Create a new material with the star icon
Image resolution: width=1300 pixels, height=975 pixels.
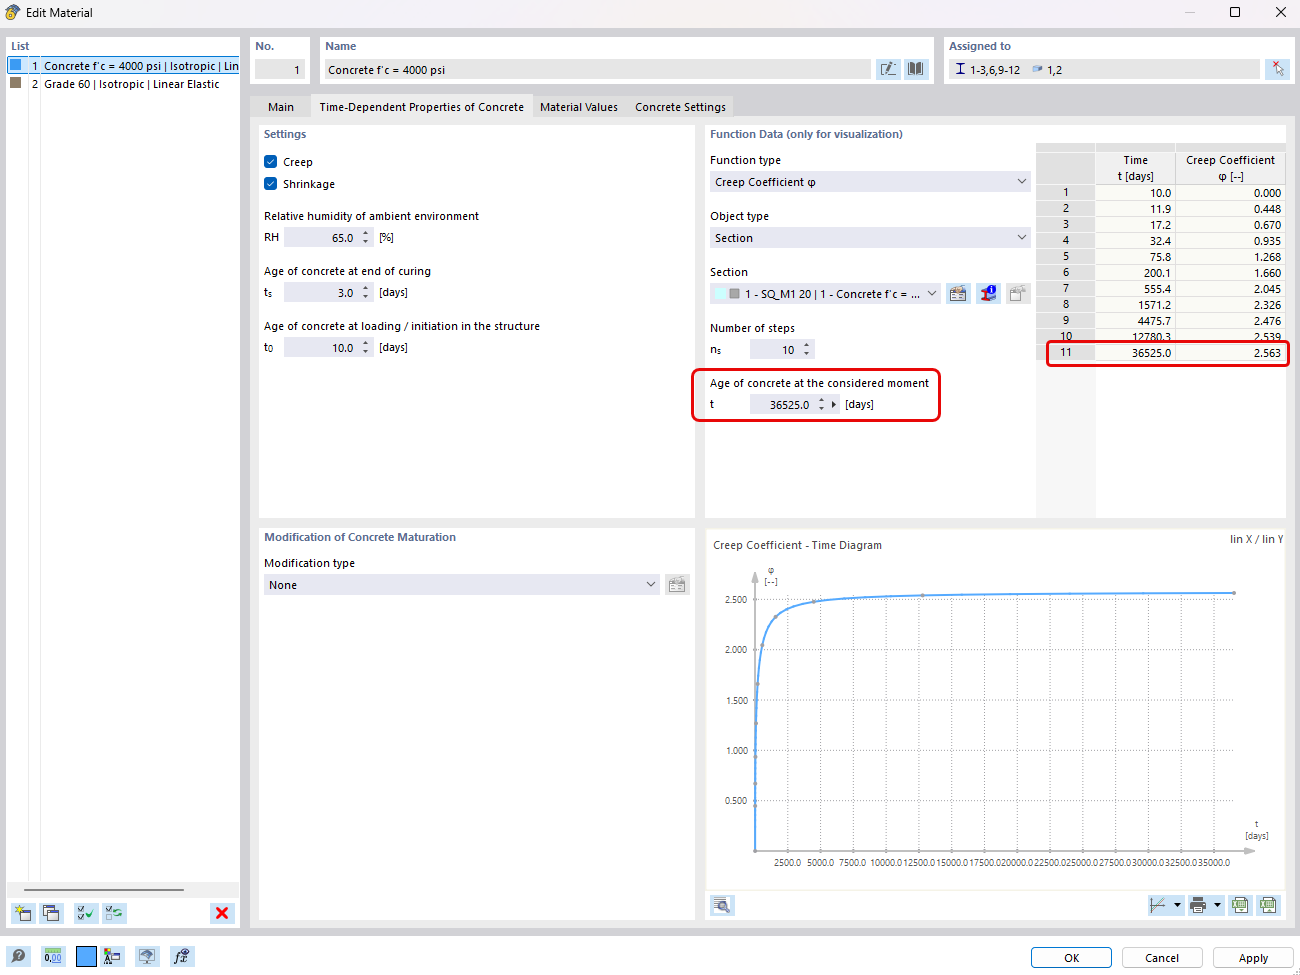21,913
